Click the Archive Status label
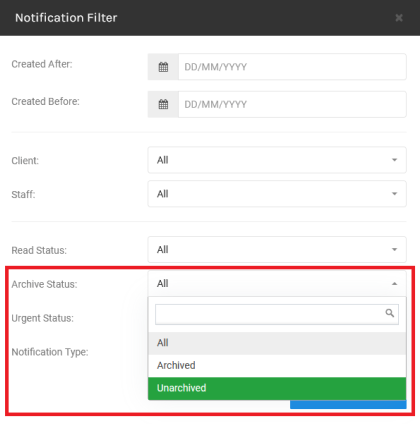This screenshot has height=424, width=420. tap(44, 284)
